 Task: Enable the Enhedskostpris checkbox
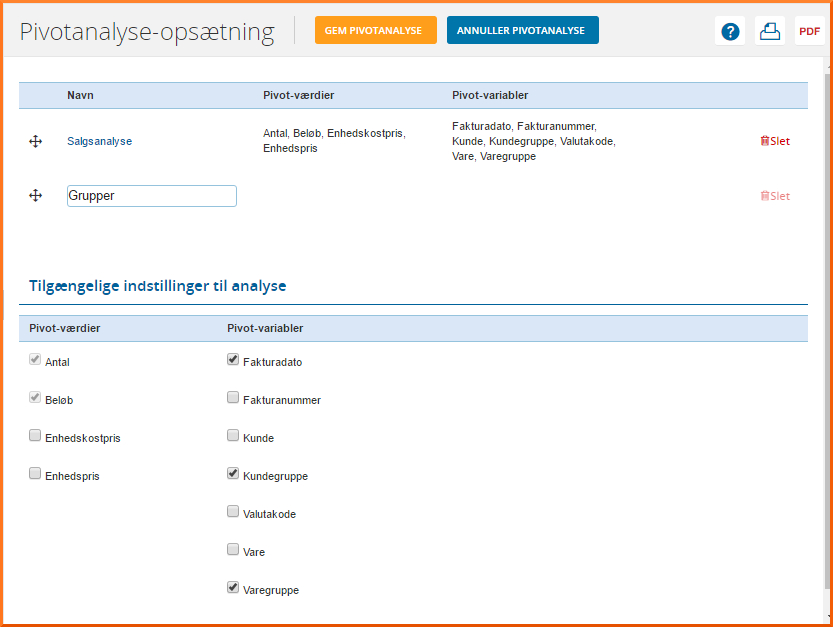click(35, 435)
